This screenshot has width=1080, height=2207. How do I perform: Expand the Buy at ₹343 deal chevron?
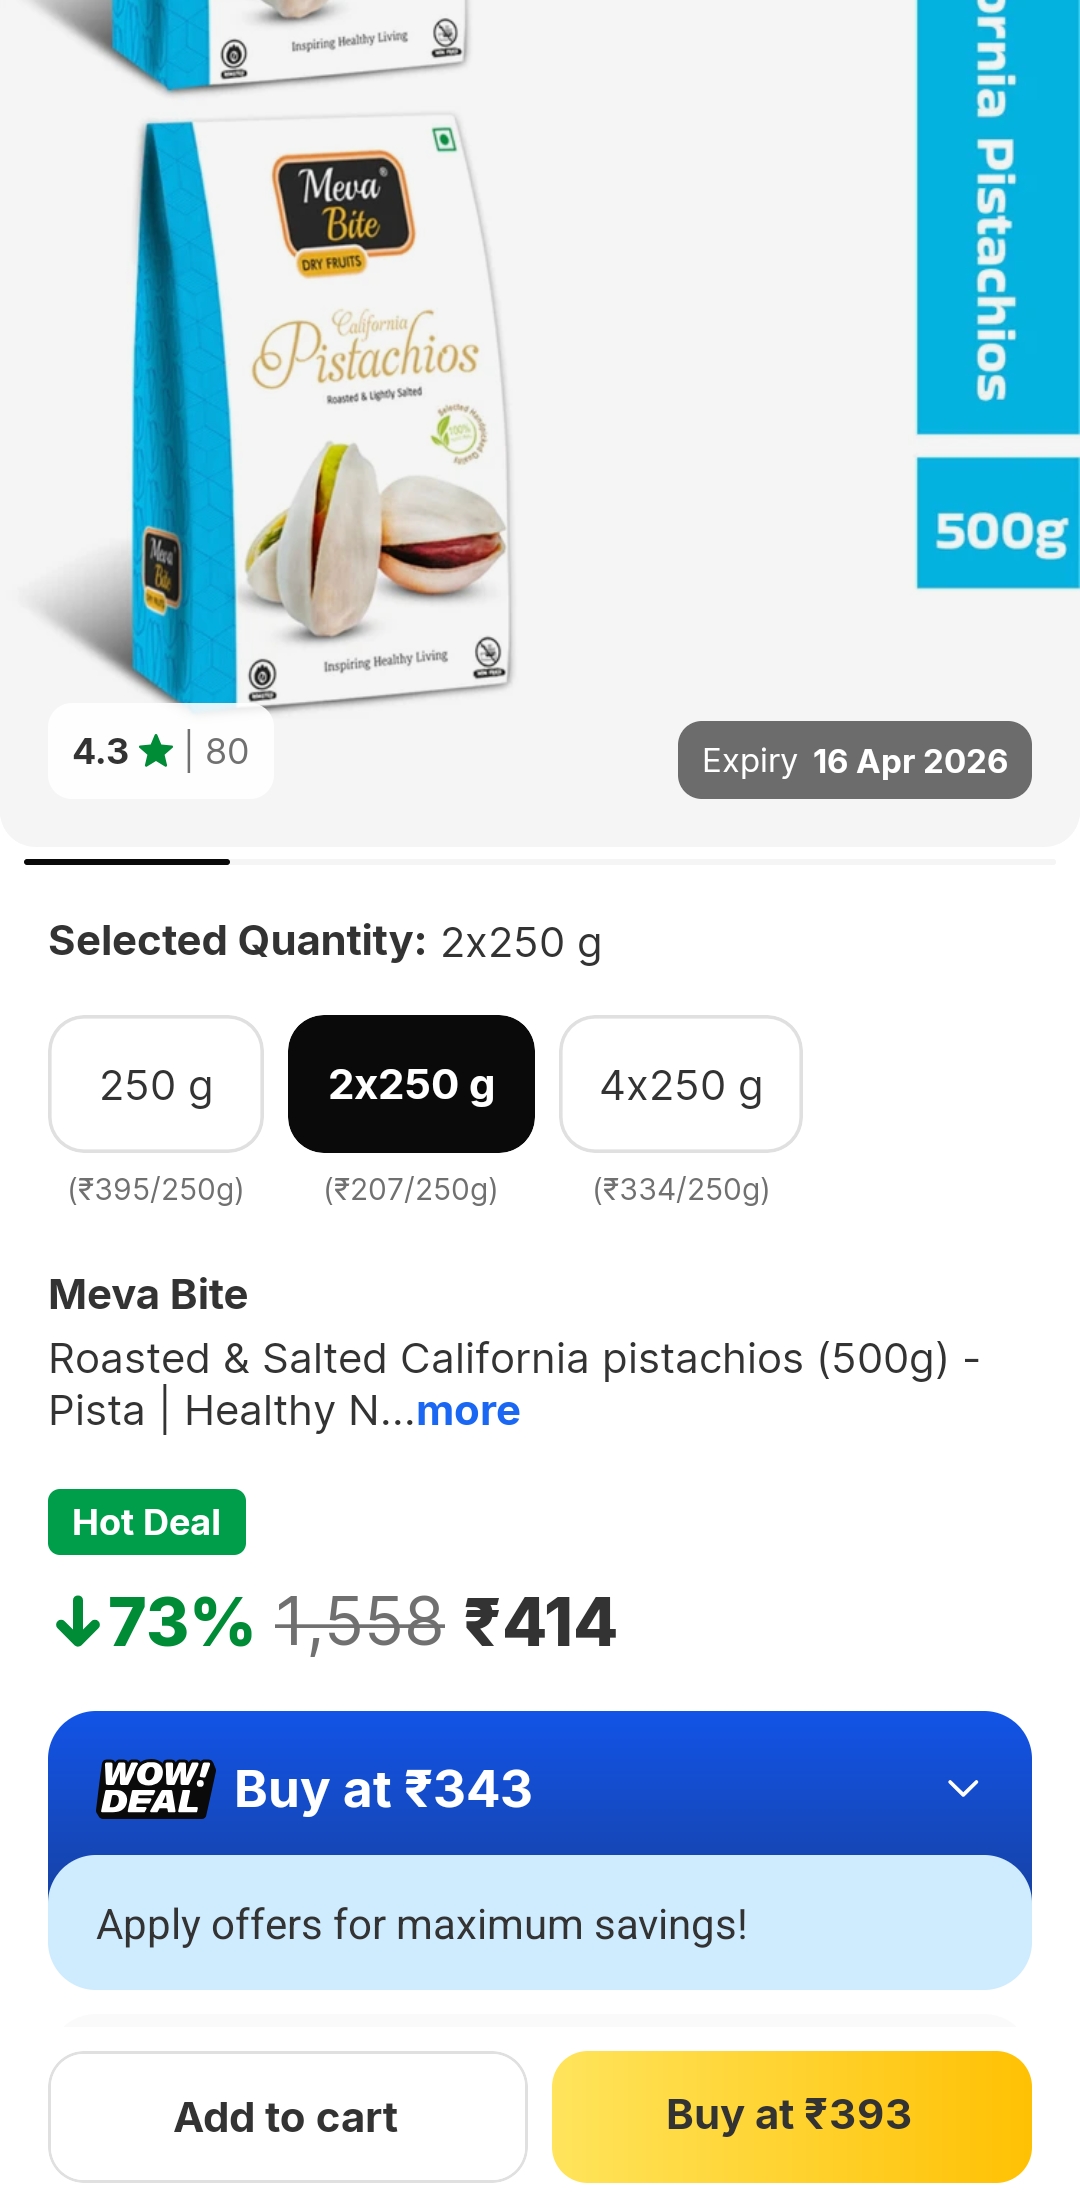coord(962,1788)
